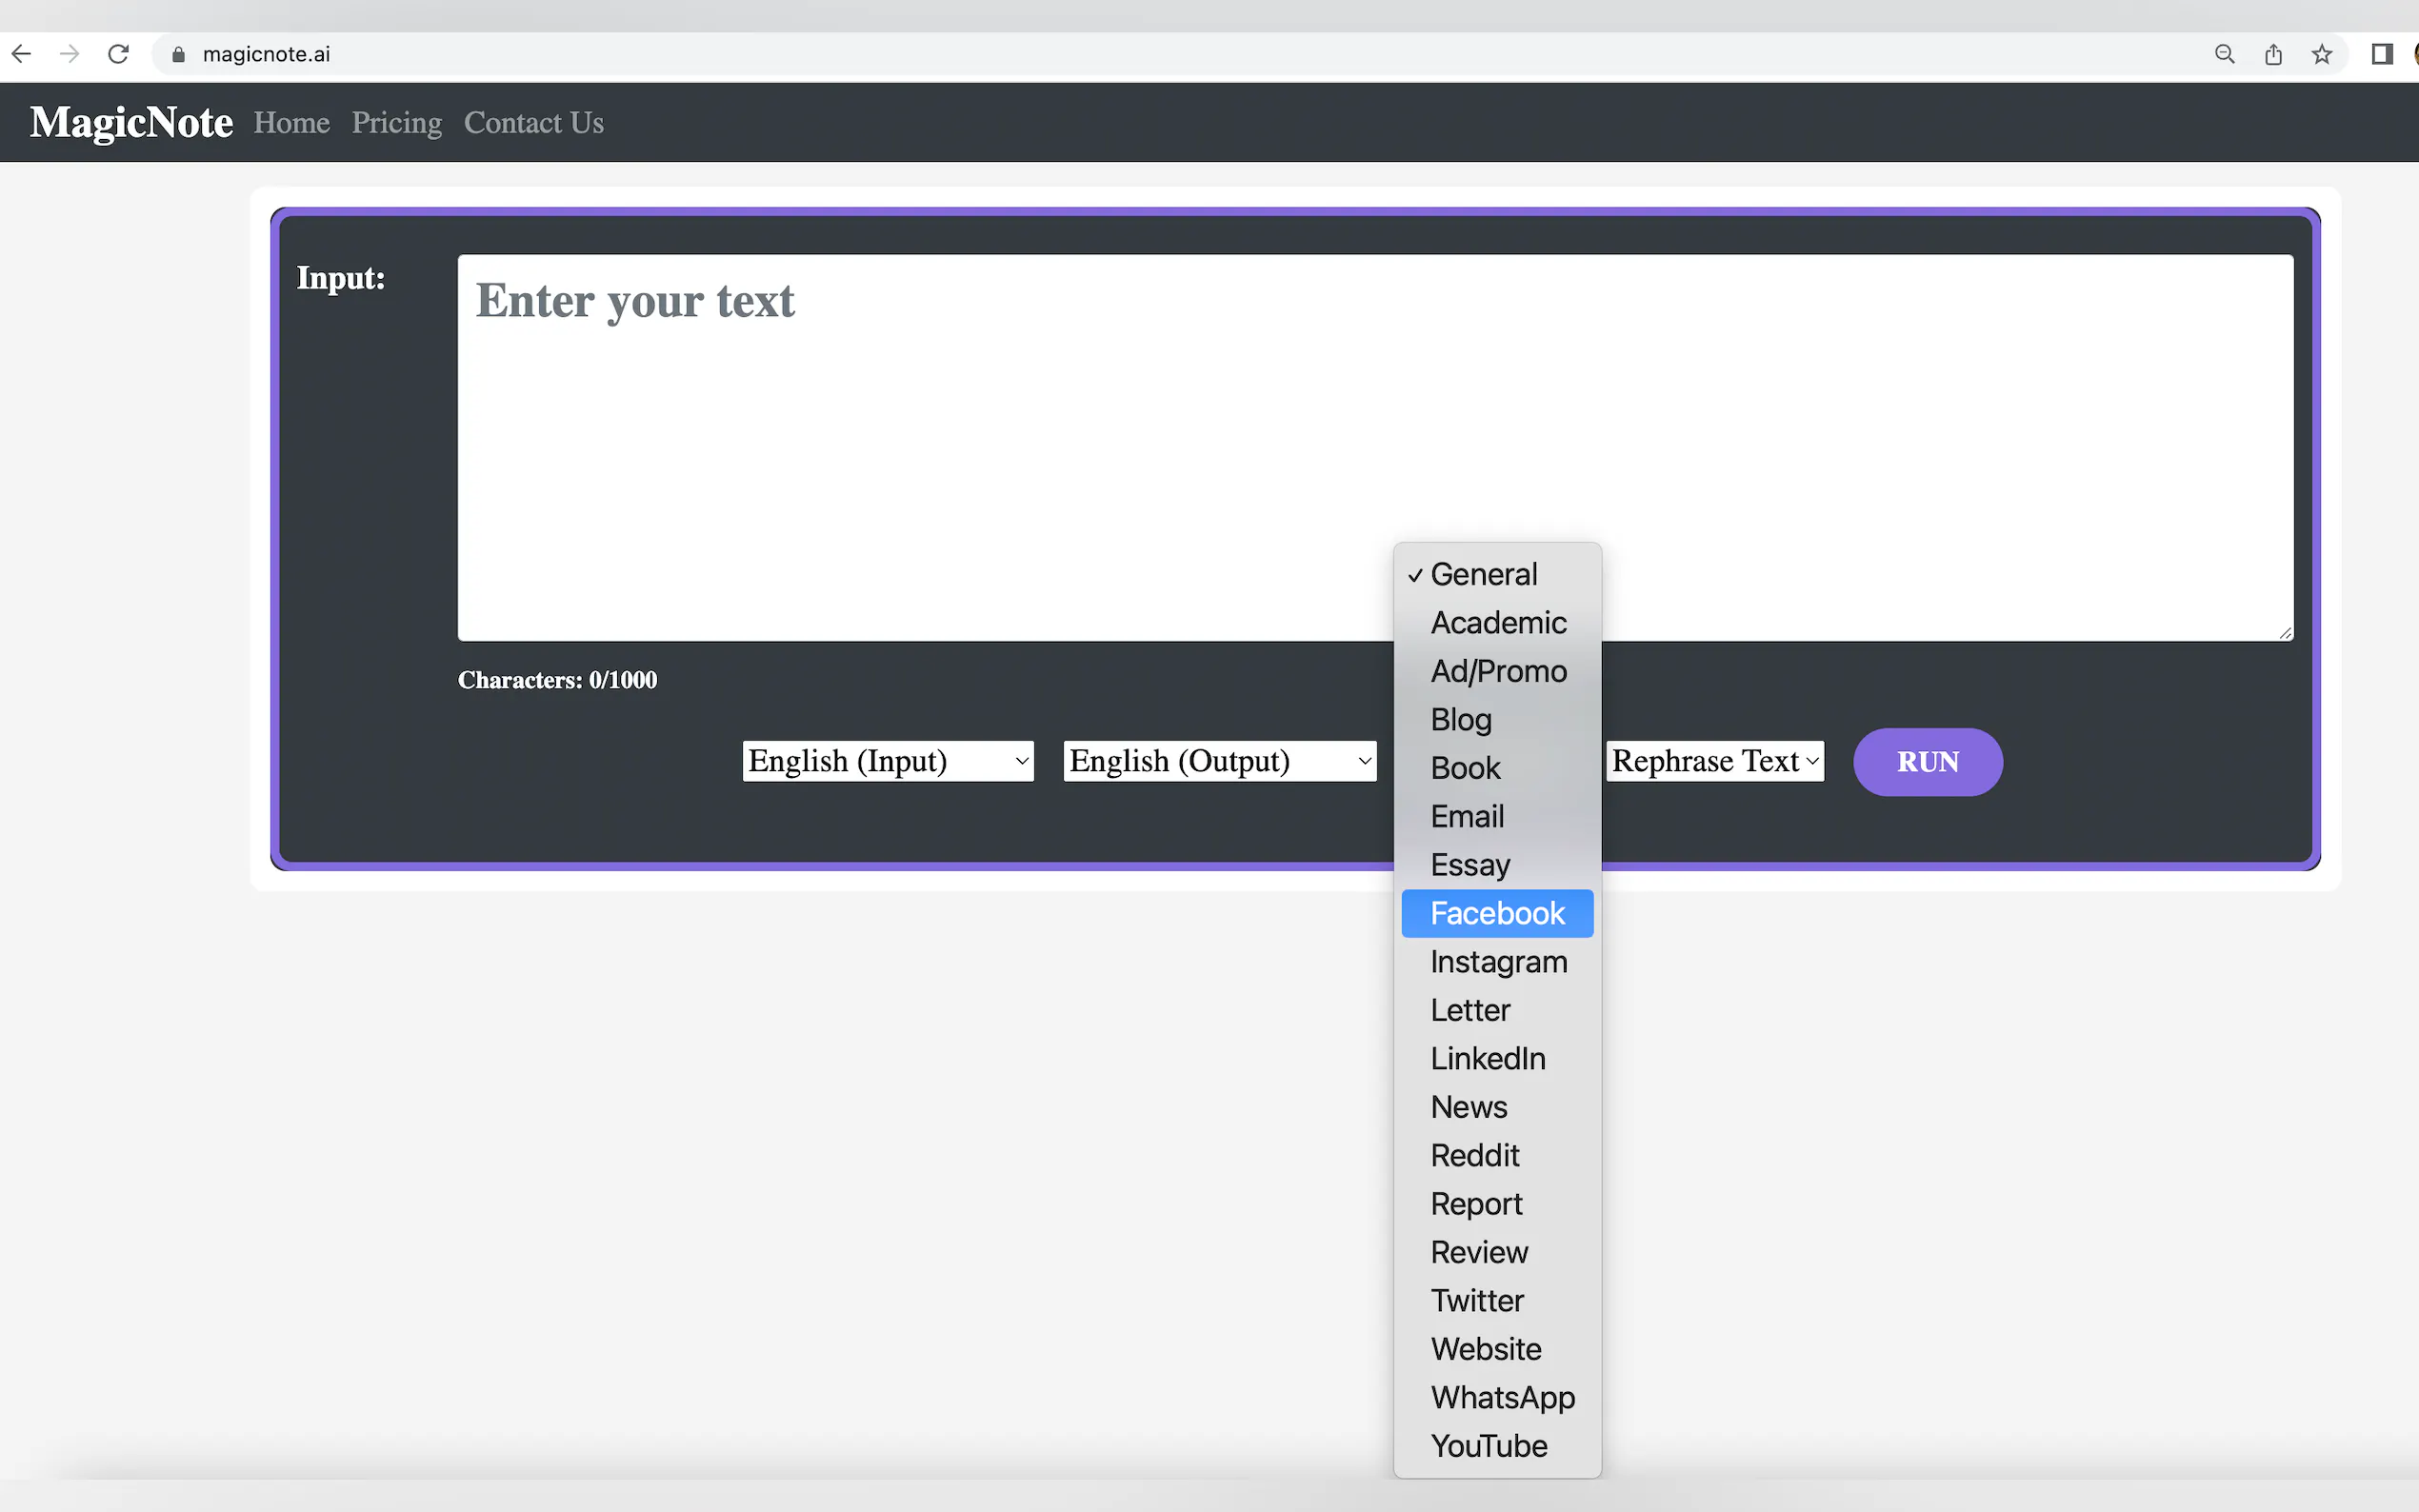Viewport: 2419px width, 1512px height.
Task: Open the English (Output) language dropdown
Action: click(1219, 761)
